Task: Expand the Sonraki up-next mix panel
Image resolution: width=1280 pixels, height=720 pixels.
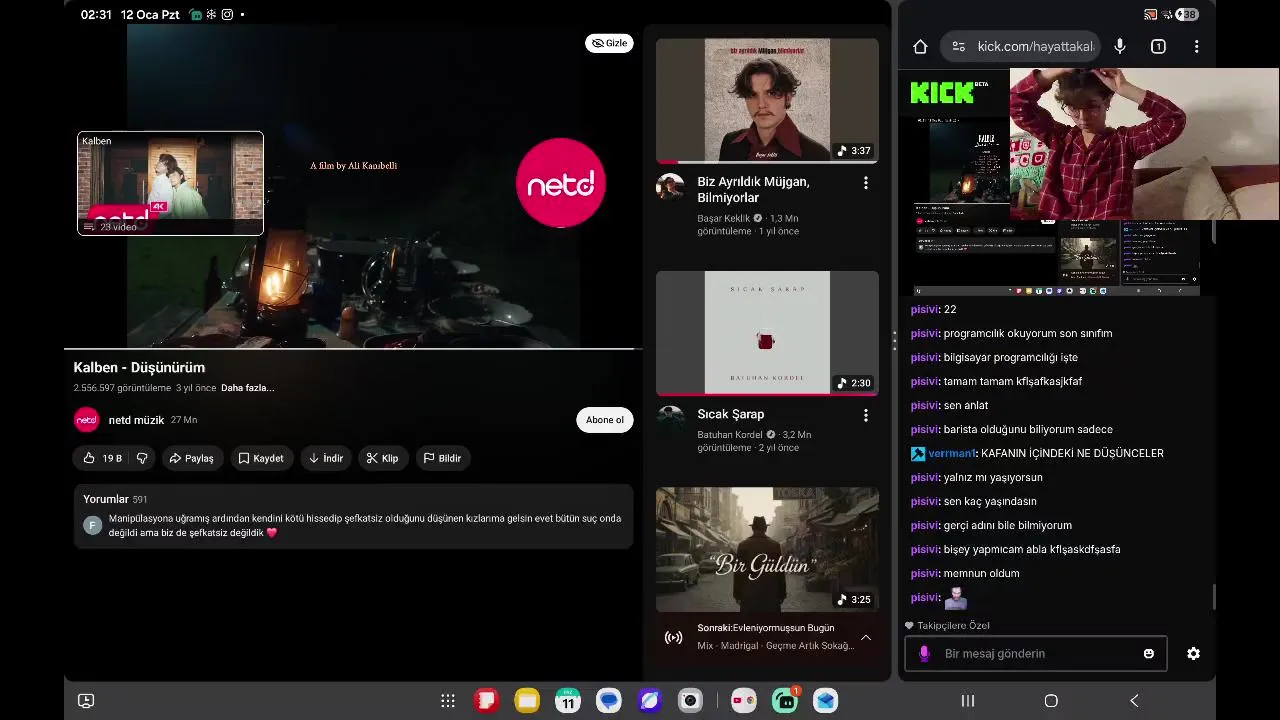Action: pos(866,638)
